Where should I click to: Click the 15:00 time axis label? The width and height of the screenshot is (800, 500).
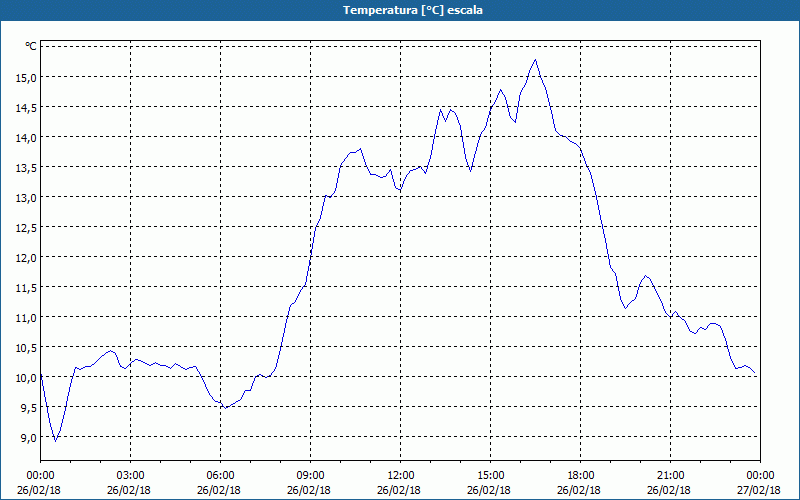click(491, 476)
